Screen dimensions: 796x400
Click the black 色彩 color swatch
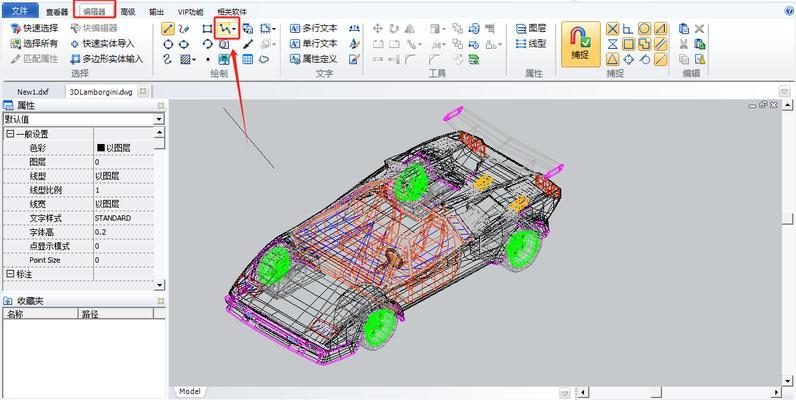(x=101, y=148)
